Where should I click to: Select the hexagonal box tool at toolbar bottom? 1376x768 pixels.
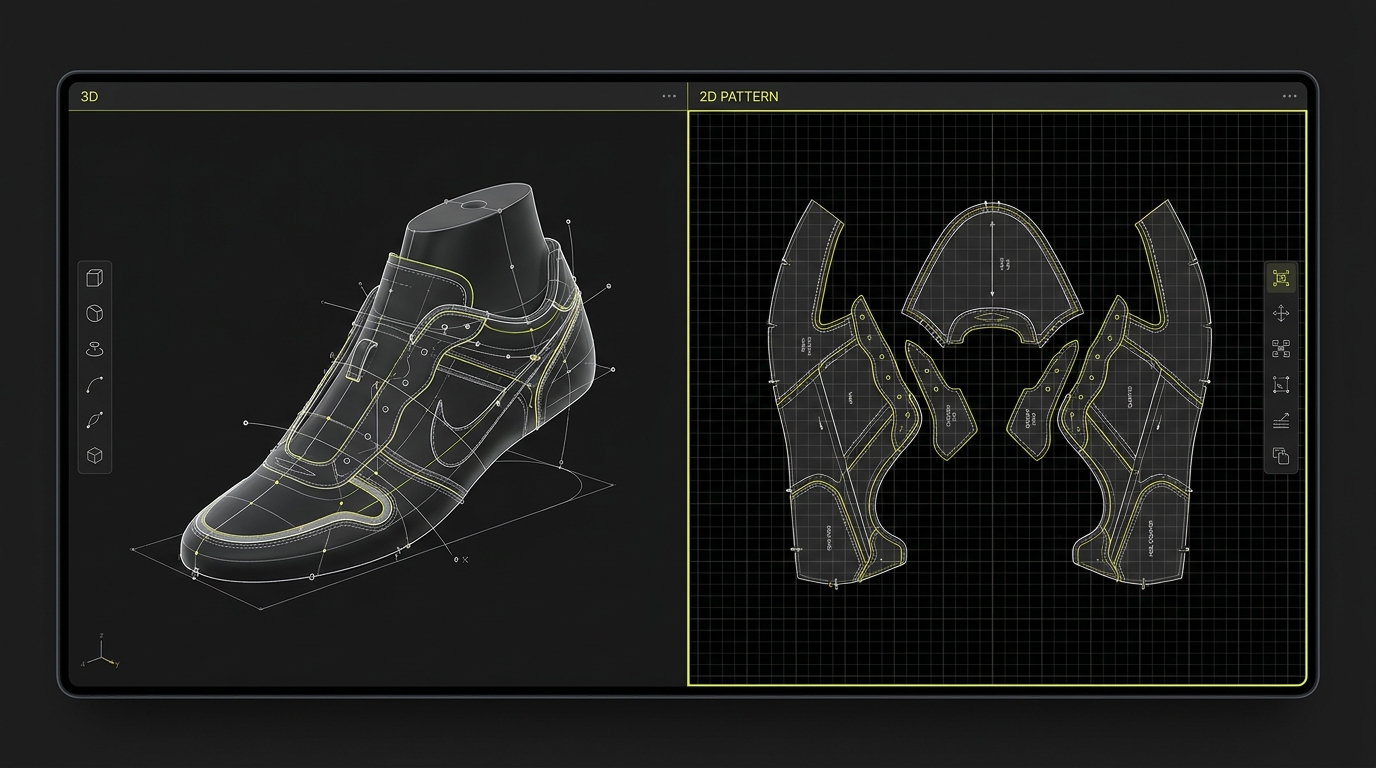[95, 456]
